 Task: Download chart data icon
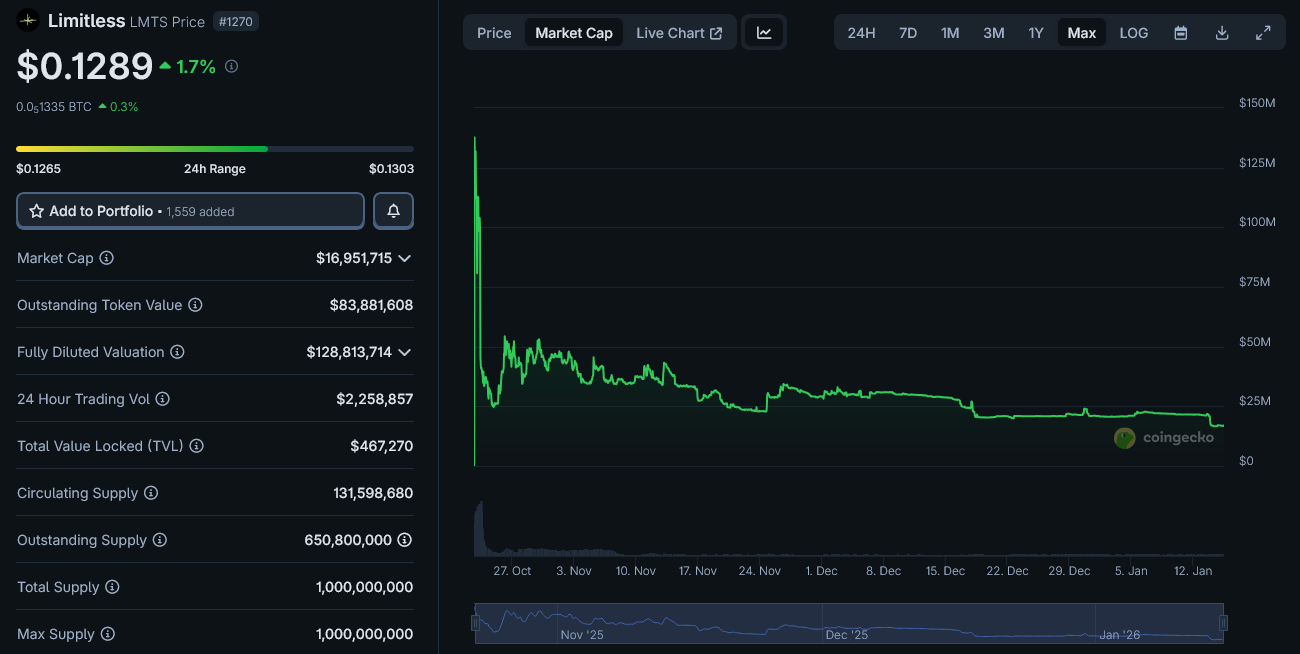click(1222, 33)
